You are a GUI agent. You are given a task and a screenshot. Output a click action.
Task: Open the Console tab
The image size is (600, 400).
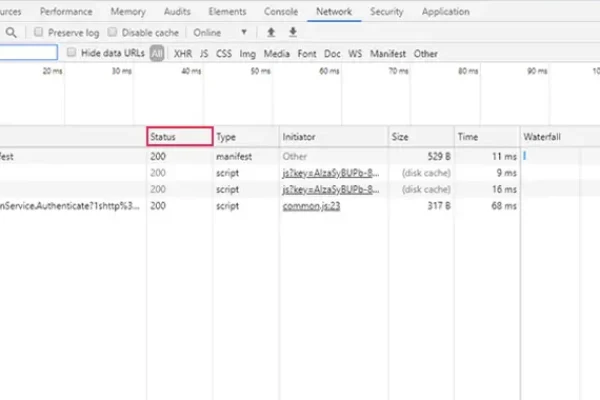[x=280, y=11]
